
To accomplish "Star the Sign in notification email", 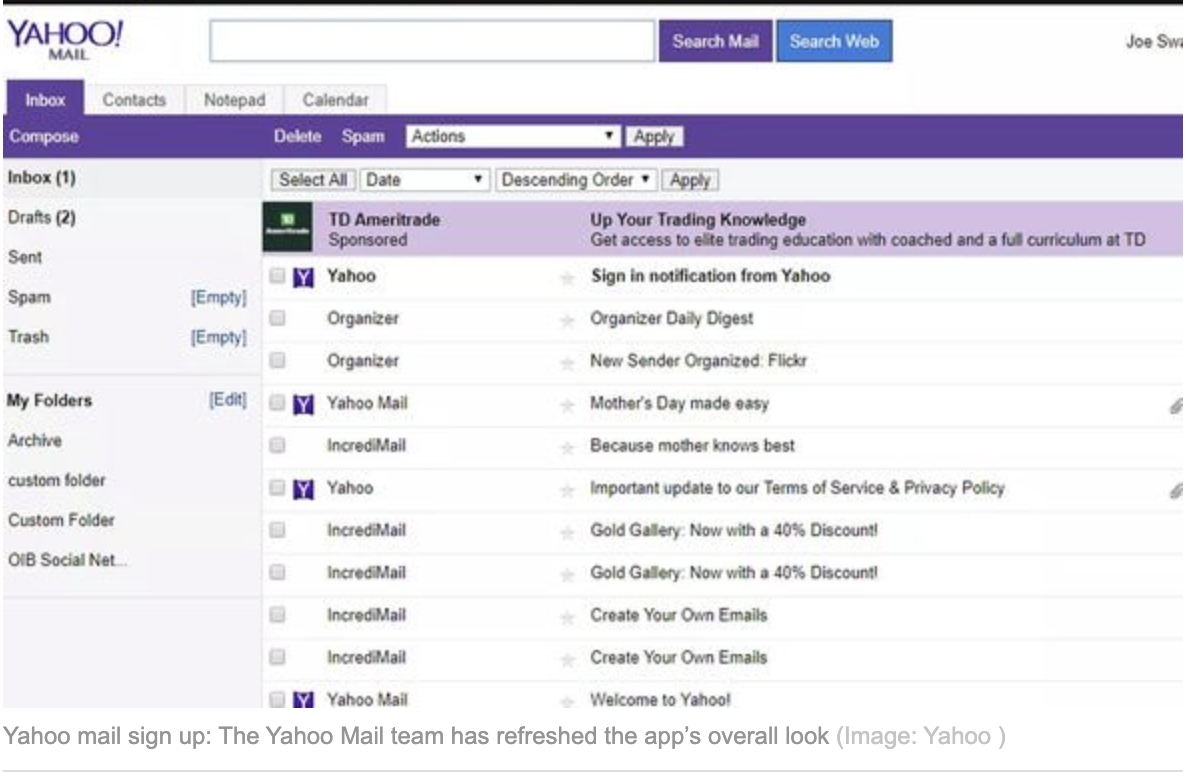I will [568, 277].
